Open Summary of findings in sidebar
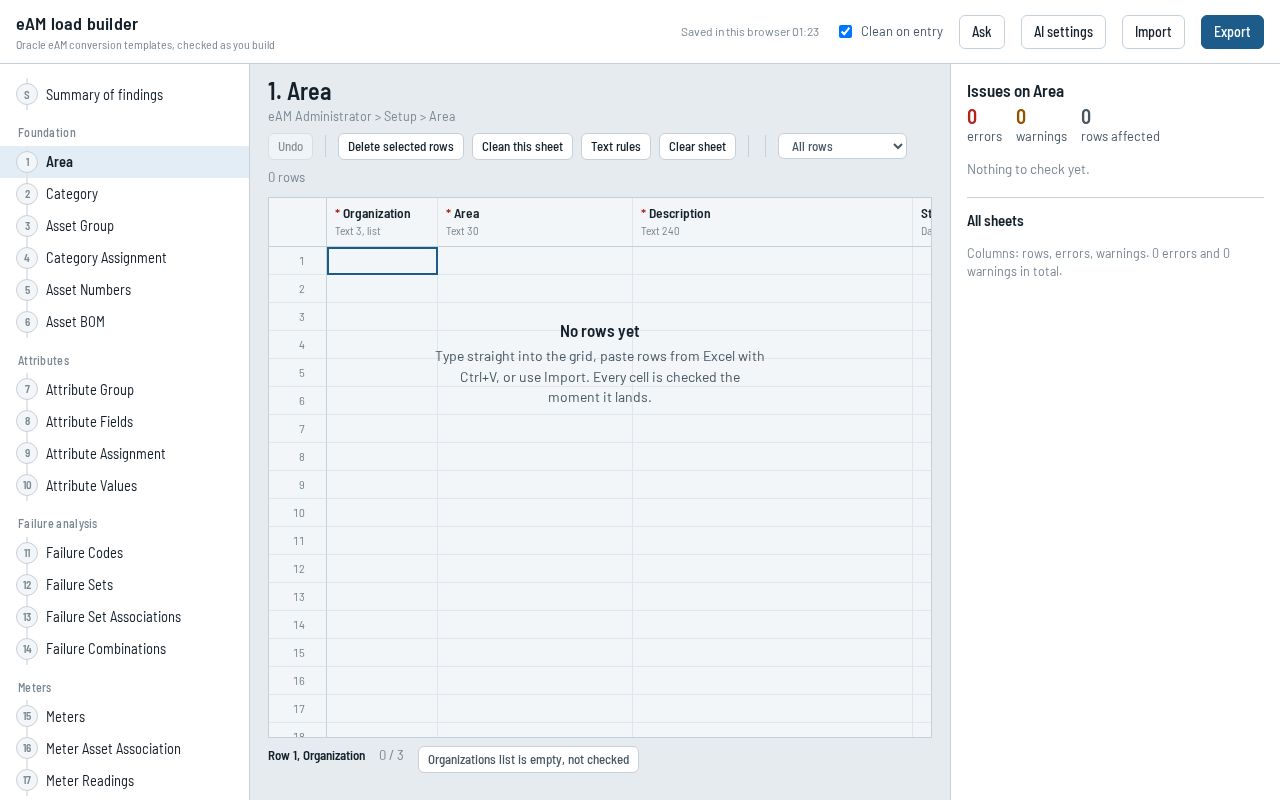Viewport: 1280px width, 800px height. tap(124, 95)
